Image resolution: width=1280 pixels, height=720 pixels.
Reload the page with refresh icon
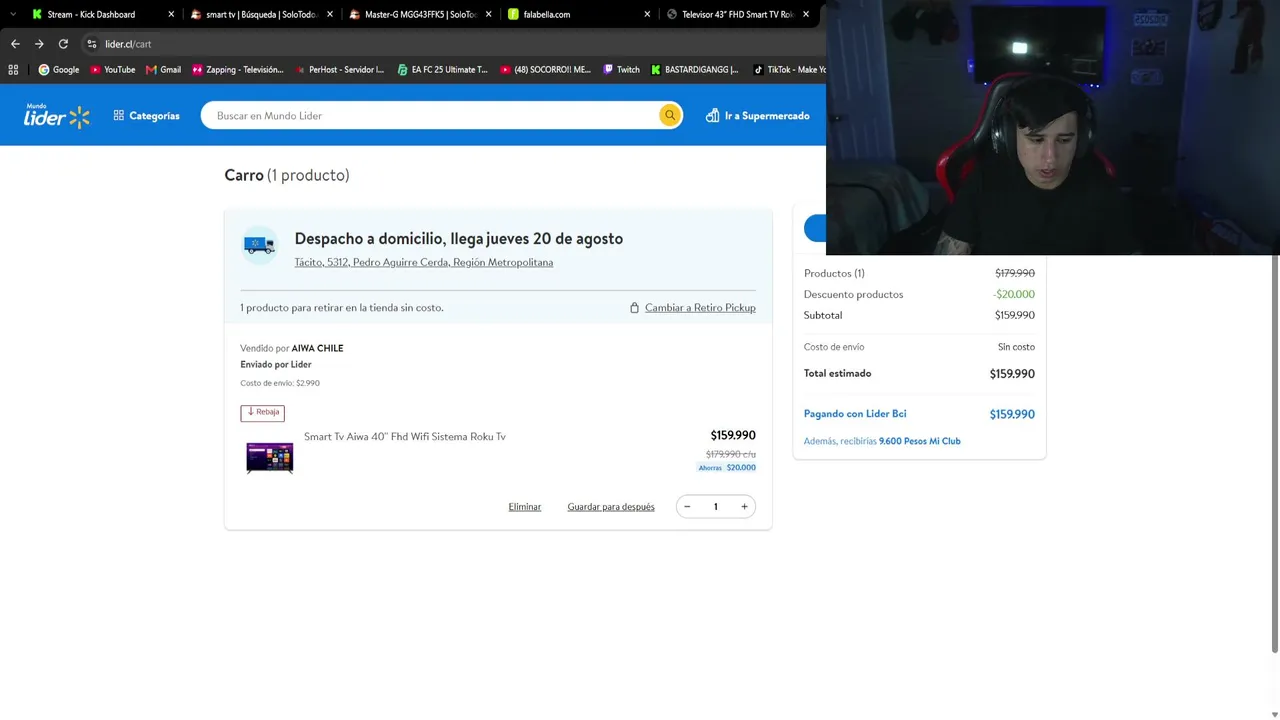(63, 44)
